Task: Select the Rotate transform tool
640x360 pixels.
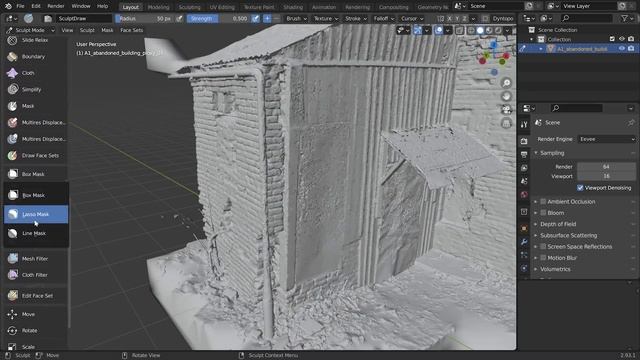Action: pyautogui.click(x=35, y=331)
